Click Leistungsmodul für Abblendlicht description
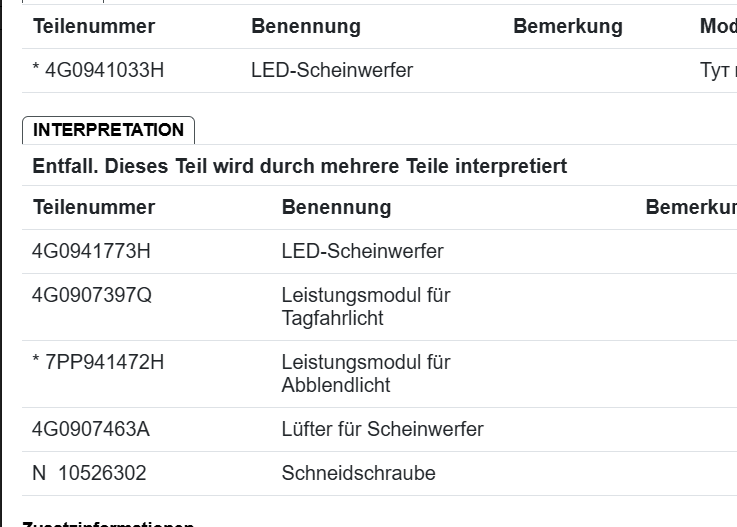The width and height of the screenshot is (737, 527). tap(366, 373)
